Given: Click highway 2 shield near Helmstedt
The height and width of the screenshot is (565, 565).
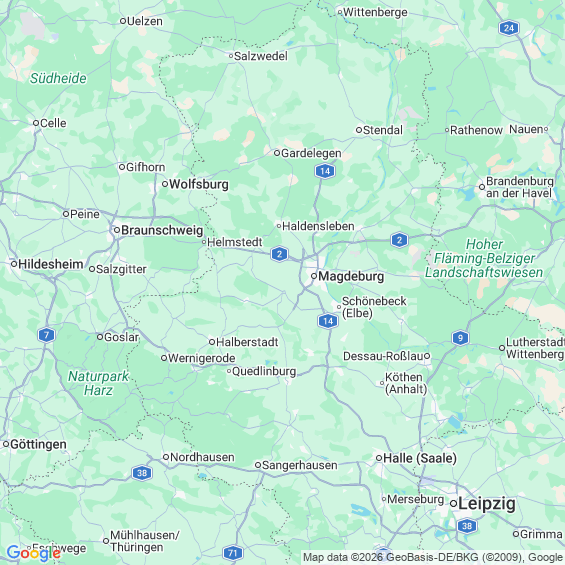Looking at the screenshot, I should tap(279, 254).
